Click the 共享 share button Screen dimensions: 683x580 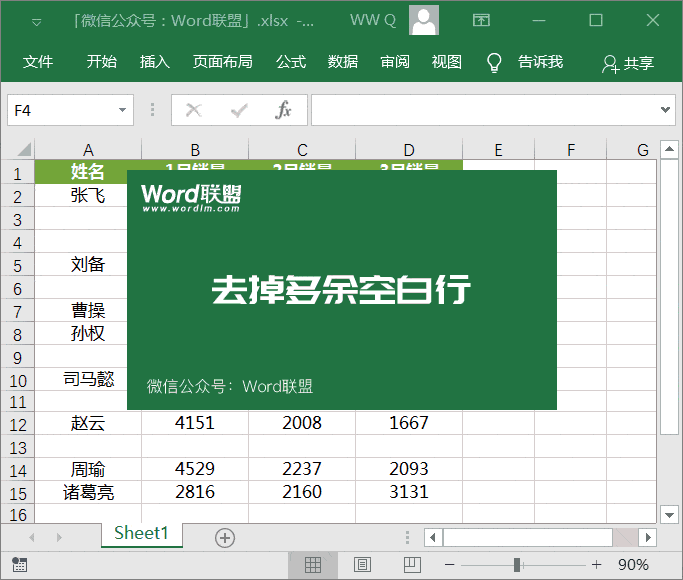pyautogui.click(x=628, y=64)
